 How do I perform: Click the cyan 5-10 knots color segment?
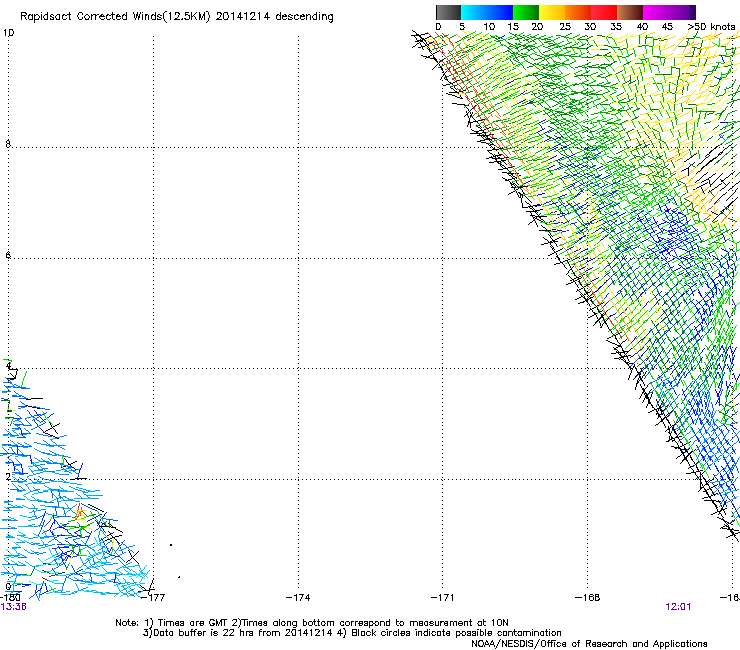point(474,12)
